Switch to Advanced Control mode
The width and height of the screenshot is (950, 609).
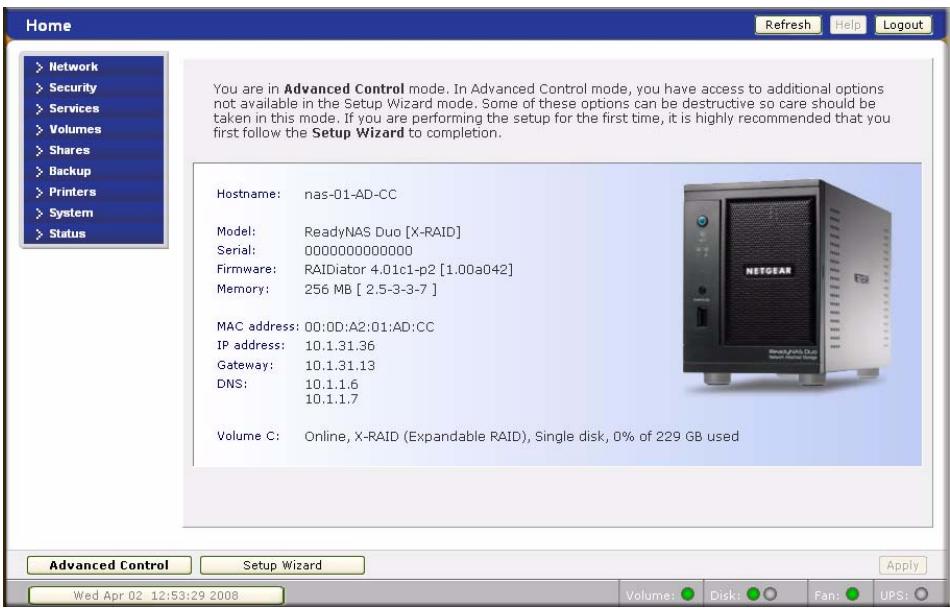pyautogui.click(x=109, y=565)
